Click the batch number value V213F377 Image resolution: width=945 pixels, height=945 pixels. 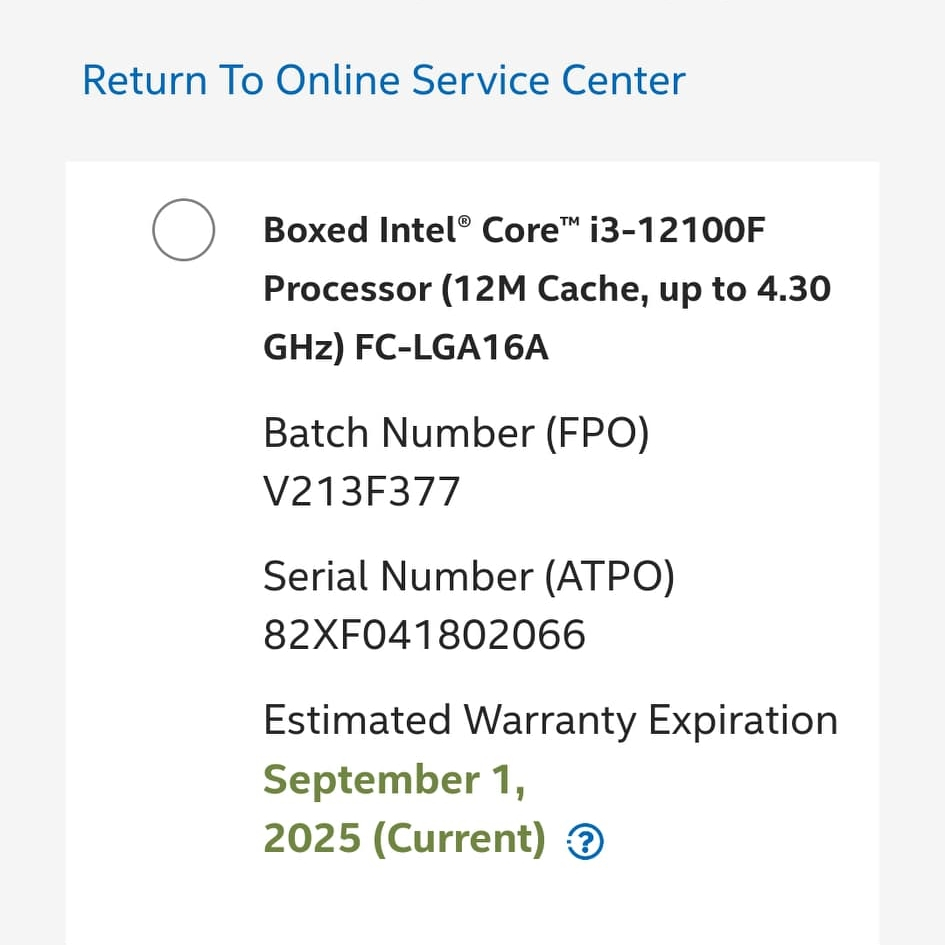click(362, 492)
